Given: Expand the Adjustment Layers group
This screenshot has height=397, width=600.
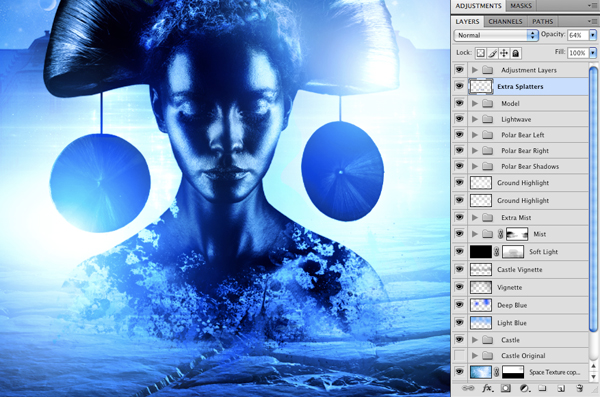Looking at the screenshot, I should point(474,70).
